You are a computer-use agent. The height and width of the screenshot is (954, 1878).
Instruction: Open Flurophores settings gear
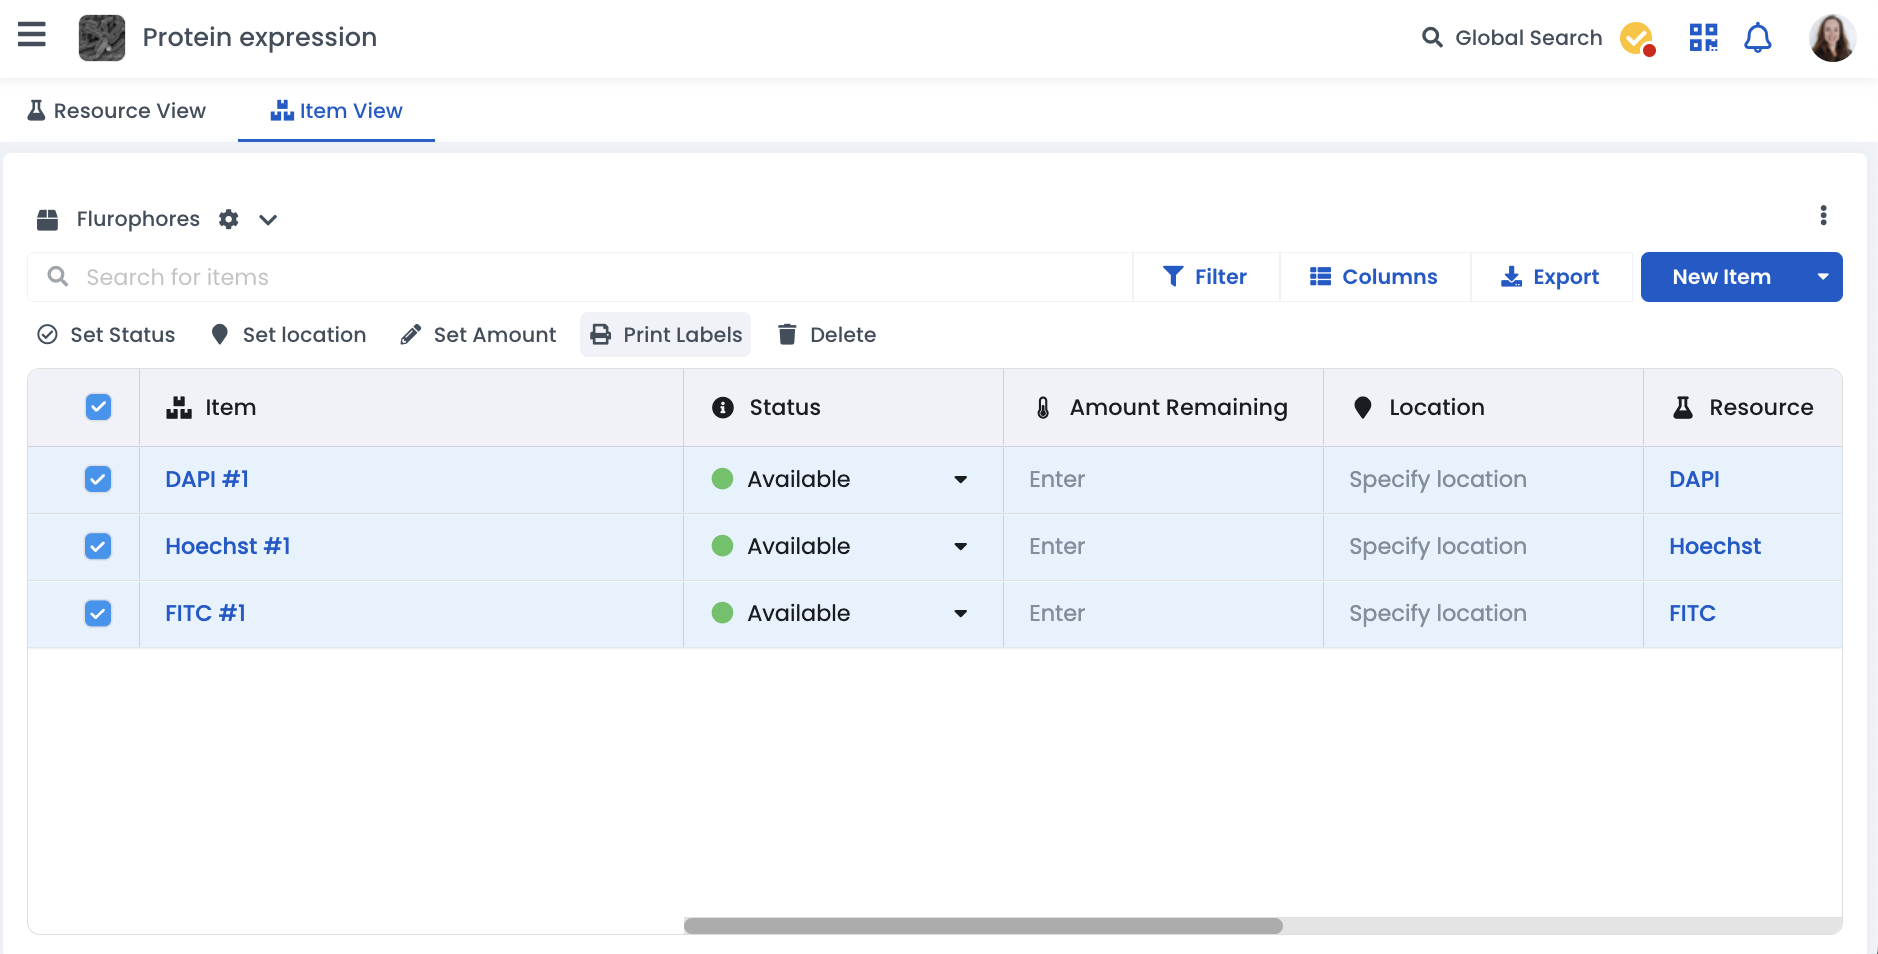point(229,219)
